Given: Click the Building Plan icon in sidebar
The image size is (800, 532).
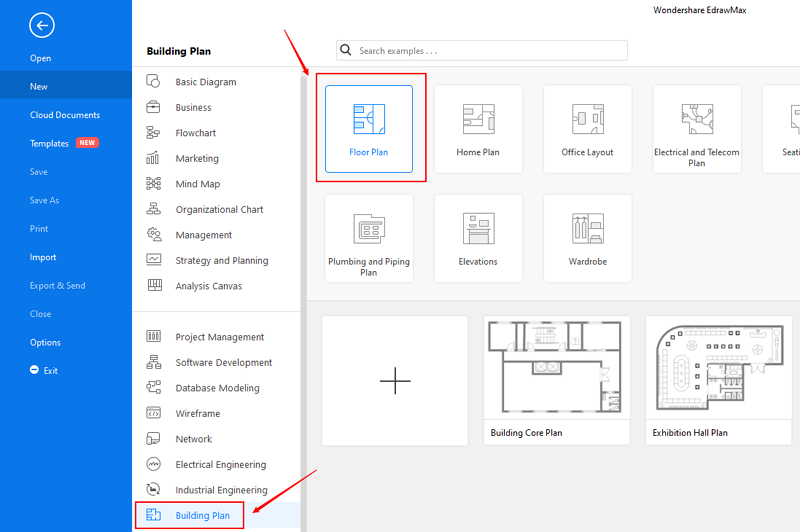Looking at the screenshot, I should point(154,515).
